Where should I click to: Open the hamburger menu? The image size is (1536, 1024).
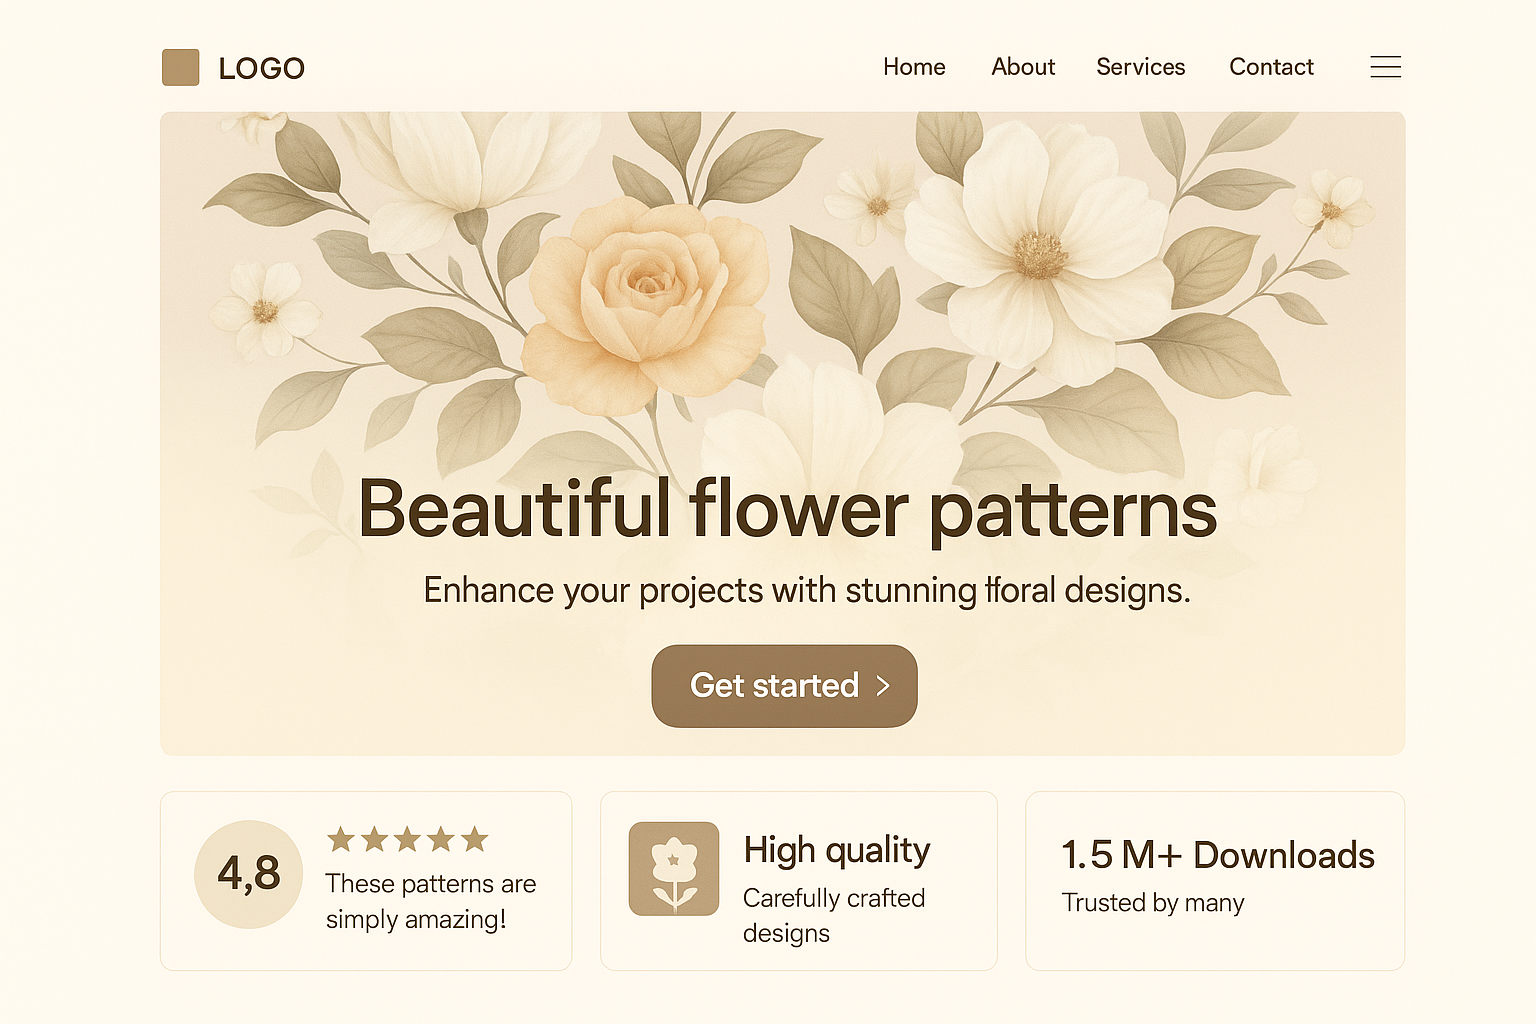coord(1385,67)
